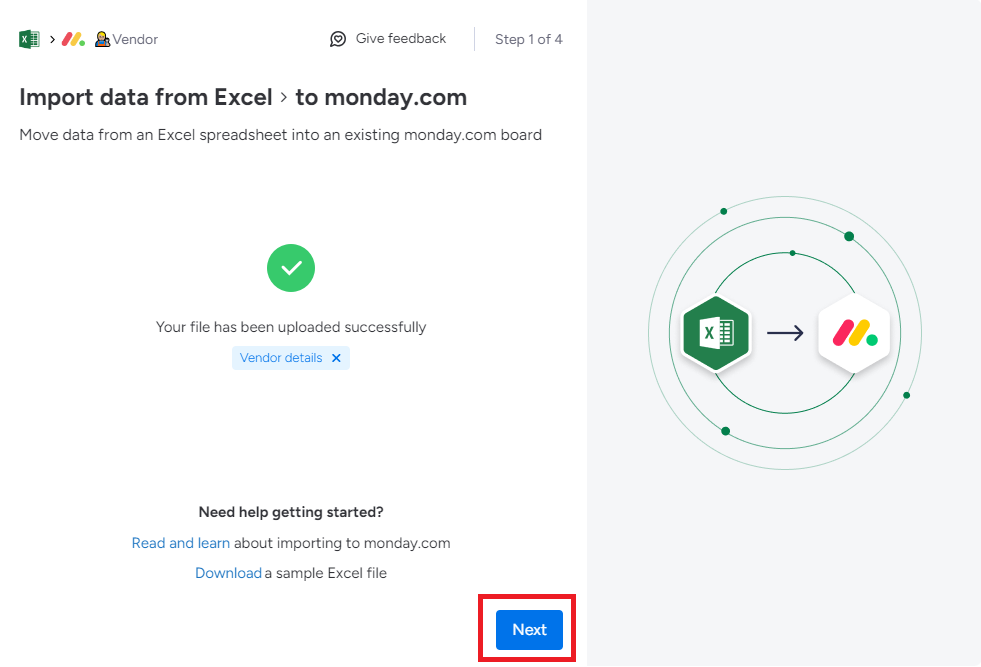Download a sample Excel file

click(228, 573)
